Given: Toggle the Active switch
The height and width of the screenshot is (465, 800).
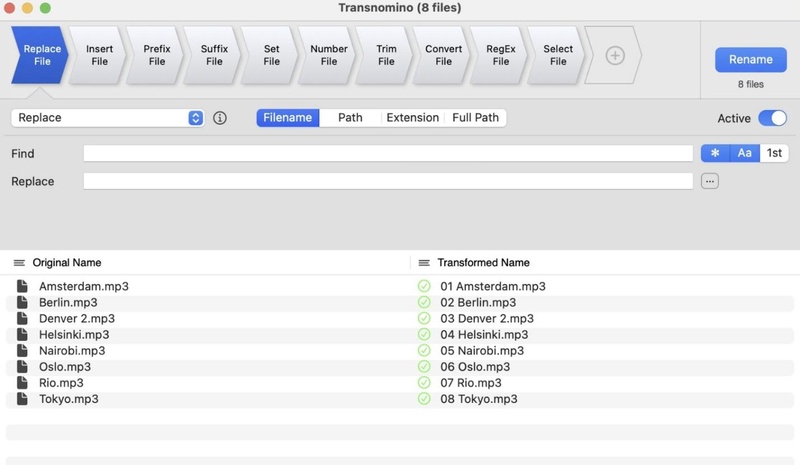Looking at the screenshot, I should 772,118.
